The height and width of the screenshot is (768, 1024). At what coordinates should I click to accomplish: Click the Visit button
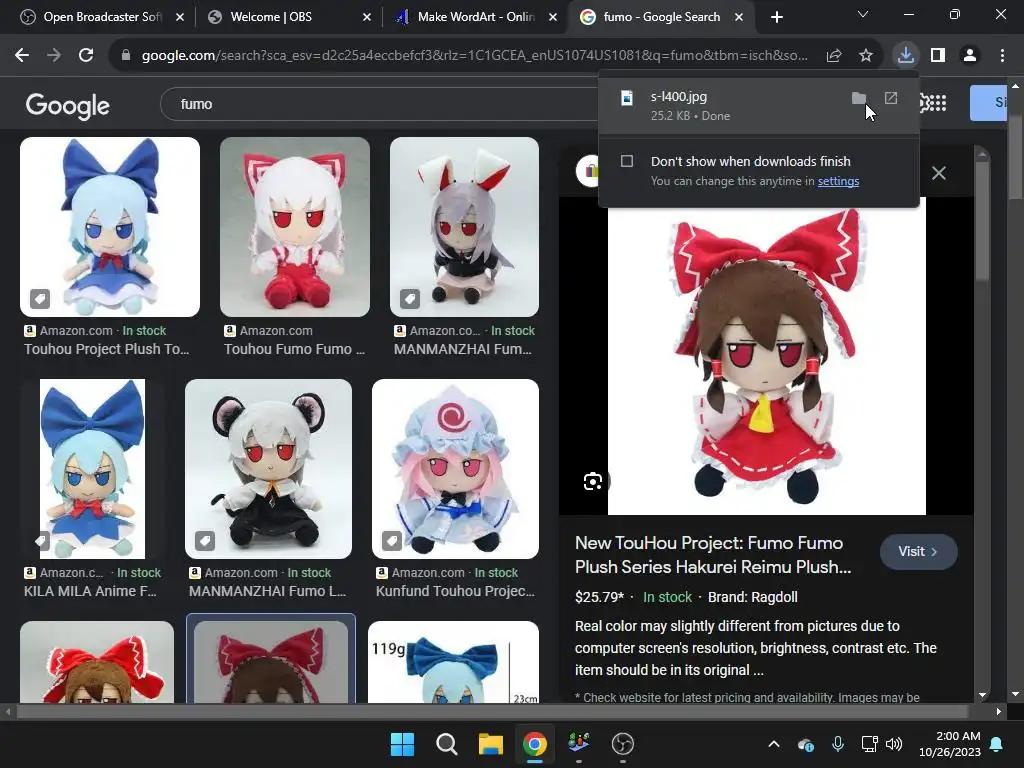click(918, 551)
